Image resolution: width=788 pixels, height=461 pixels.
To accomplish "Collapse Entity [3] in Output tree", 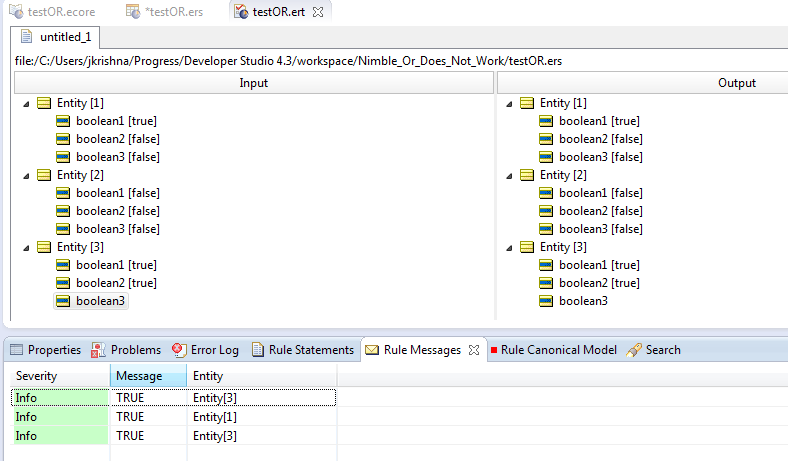I will (x=509, y=248).
